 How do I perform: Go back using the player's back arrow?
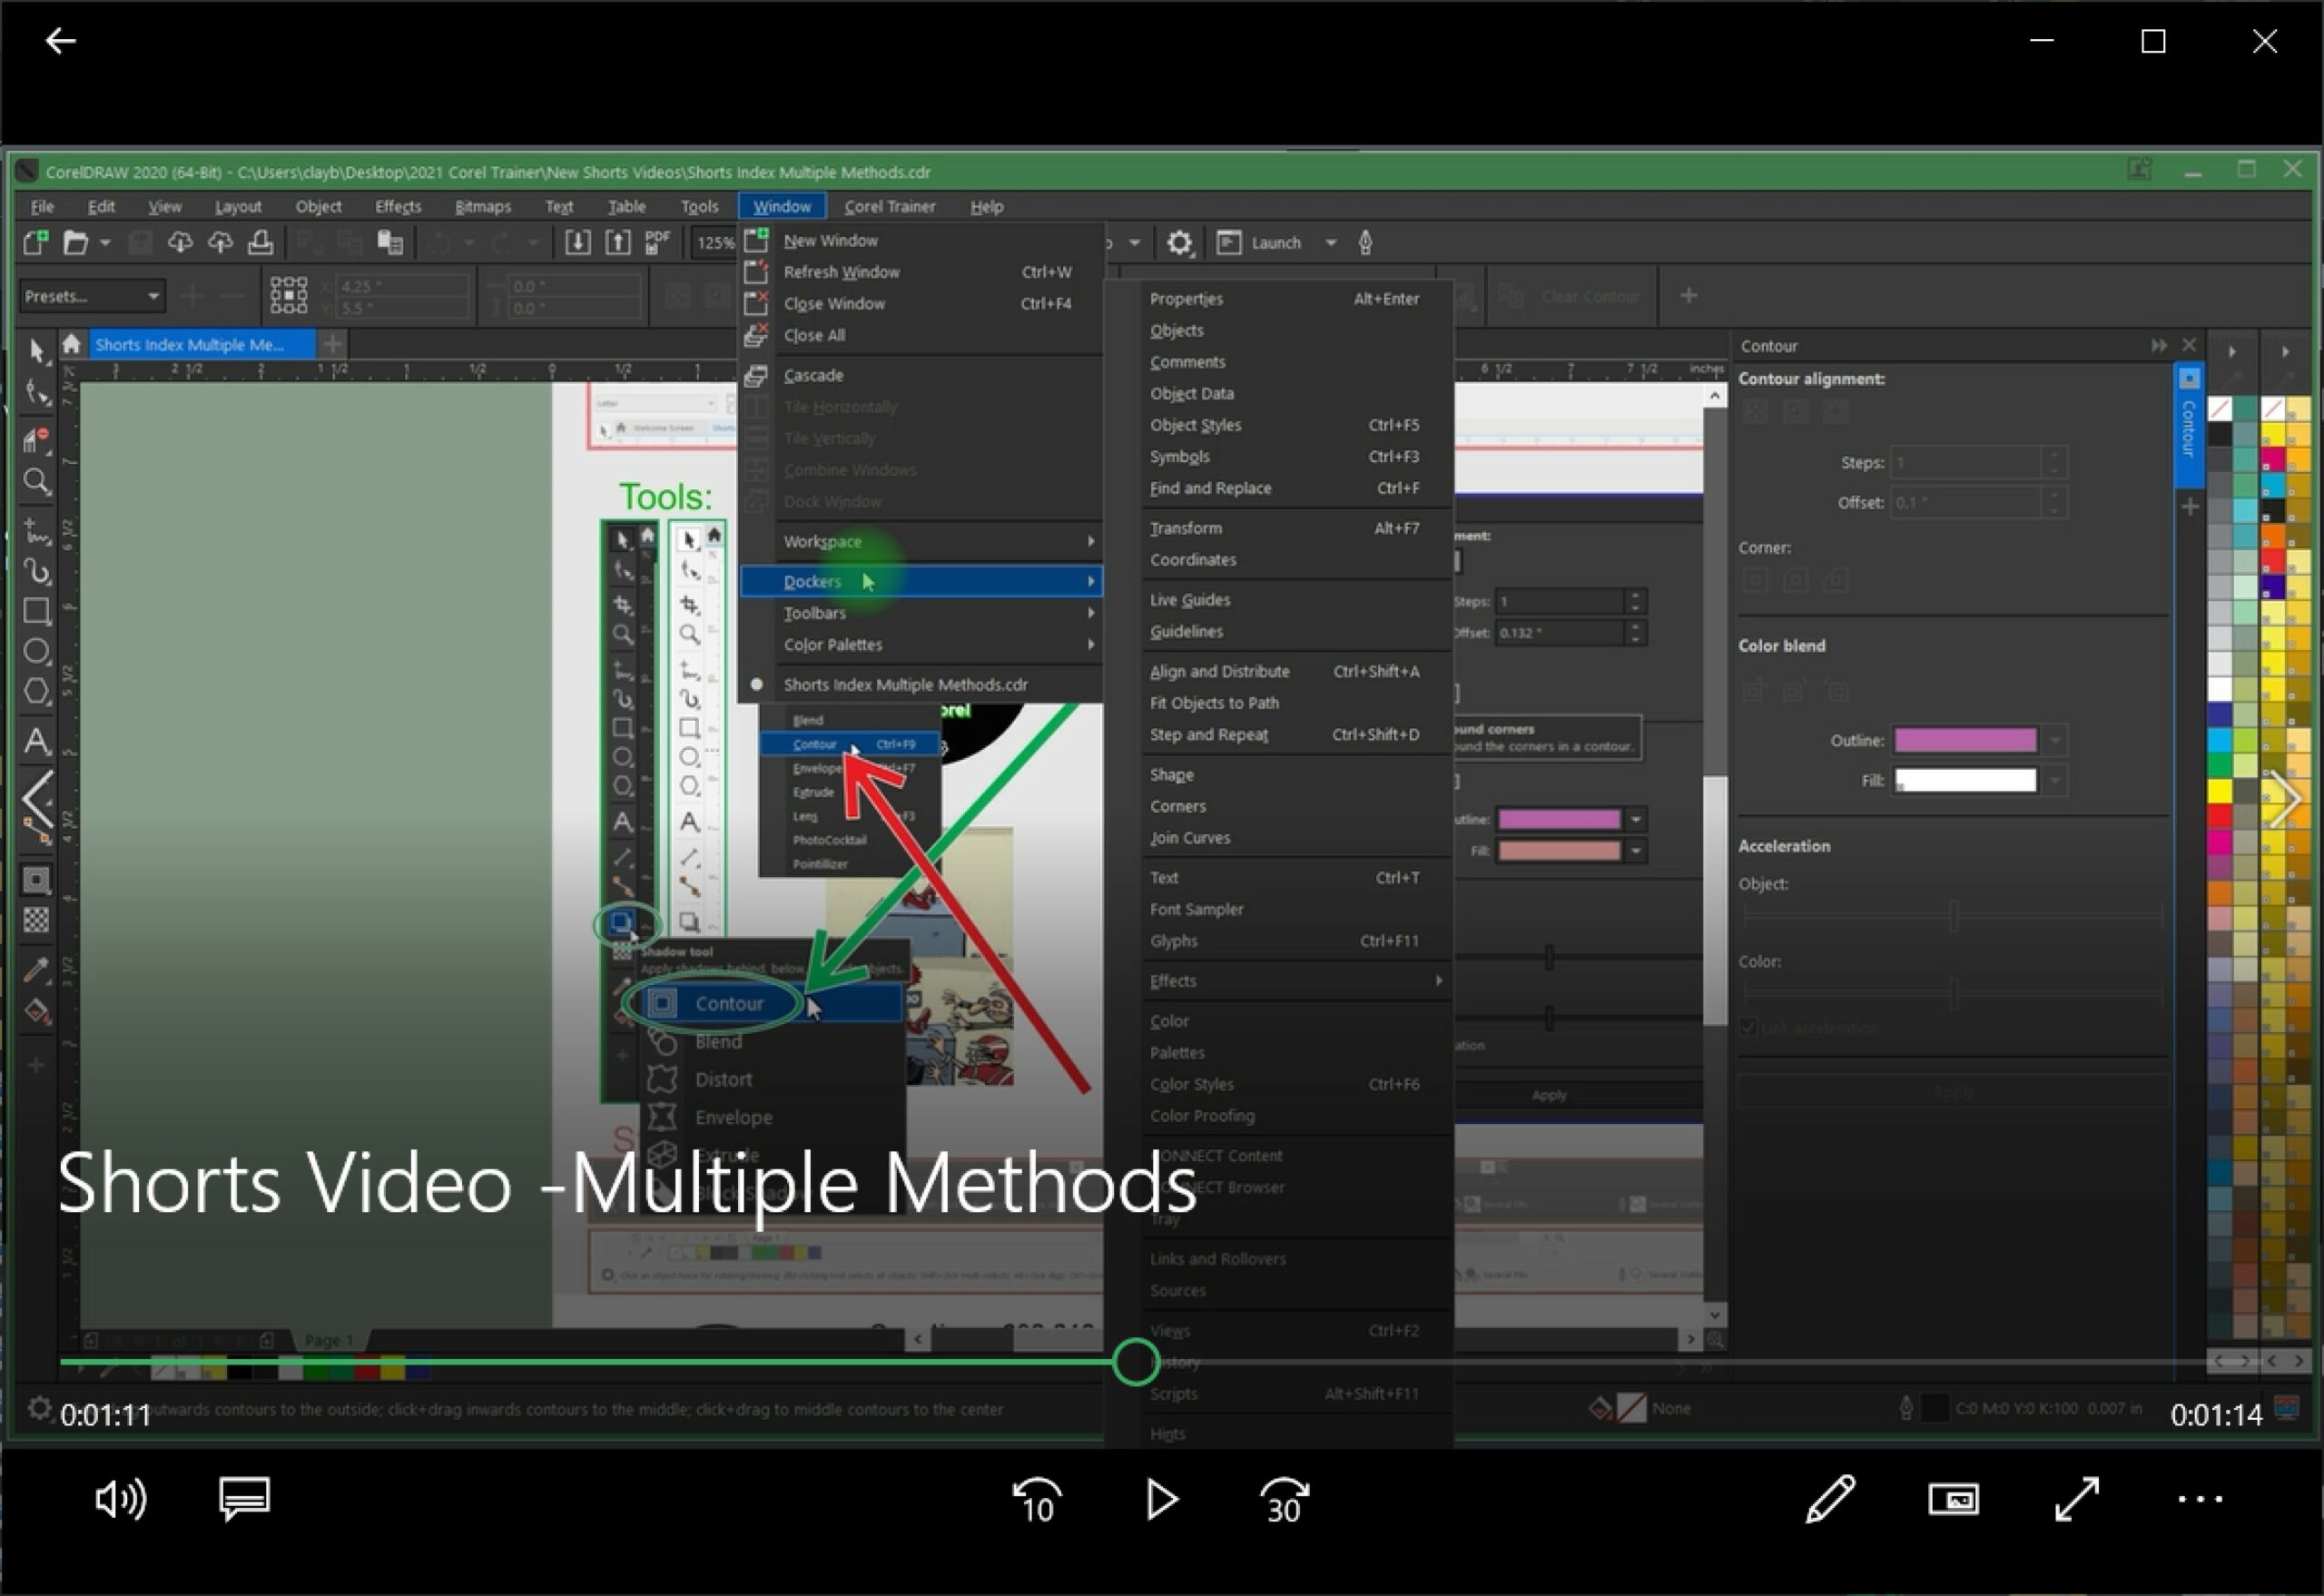pyautogui.click(x=61, y=41)
